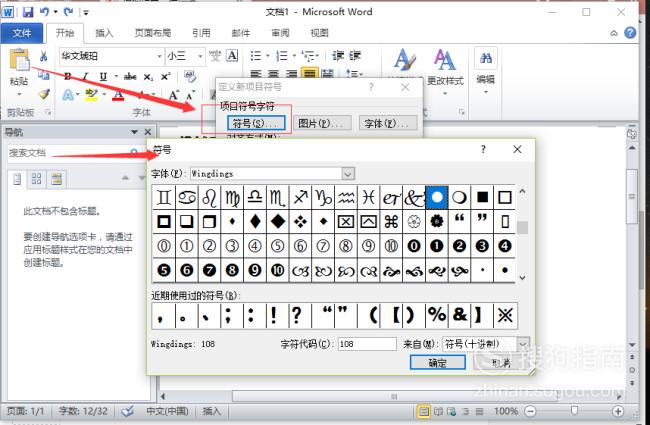Apply superscript formatting

[165, 77]
